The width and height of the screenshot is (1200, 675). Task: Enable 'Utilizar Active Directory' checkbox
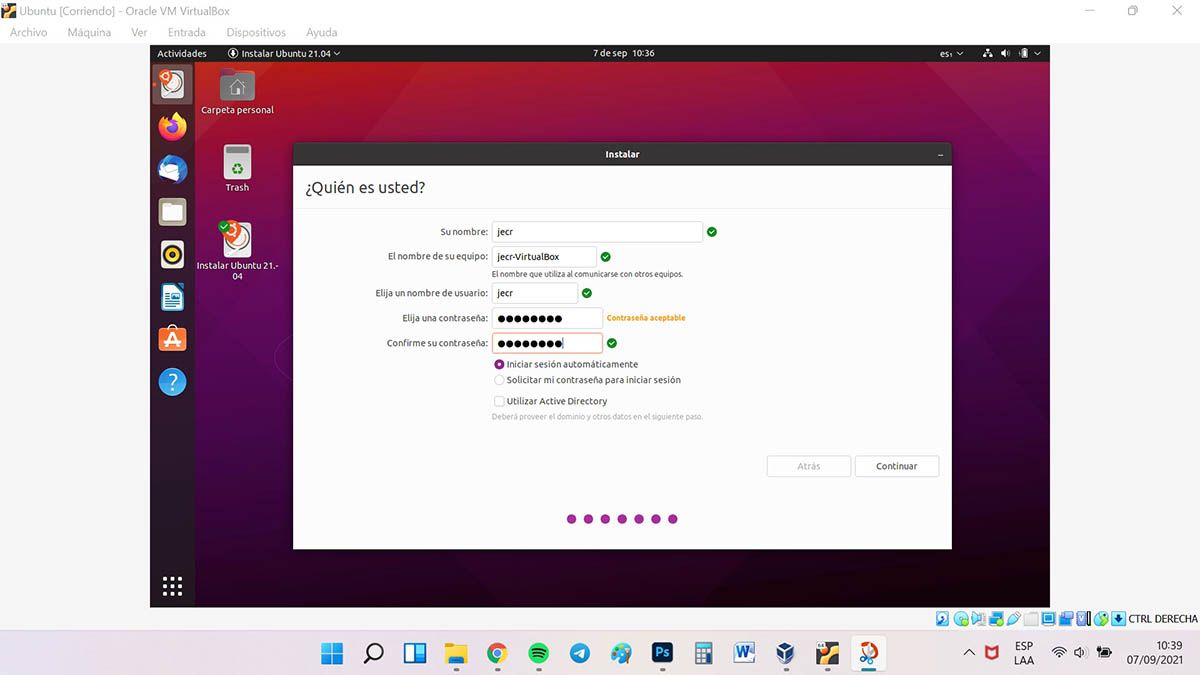tap(499, 401)
